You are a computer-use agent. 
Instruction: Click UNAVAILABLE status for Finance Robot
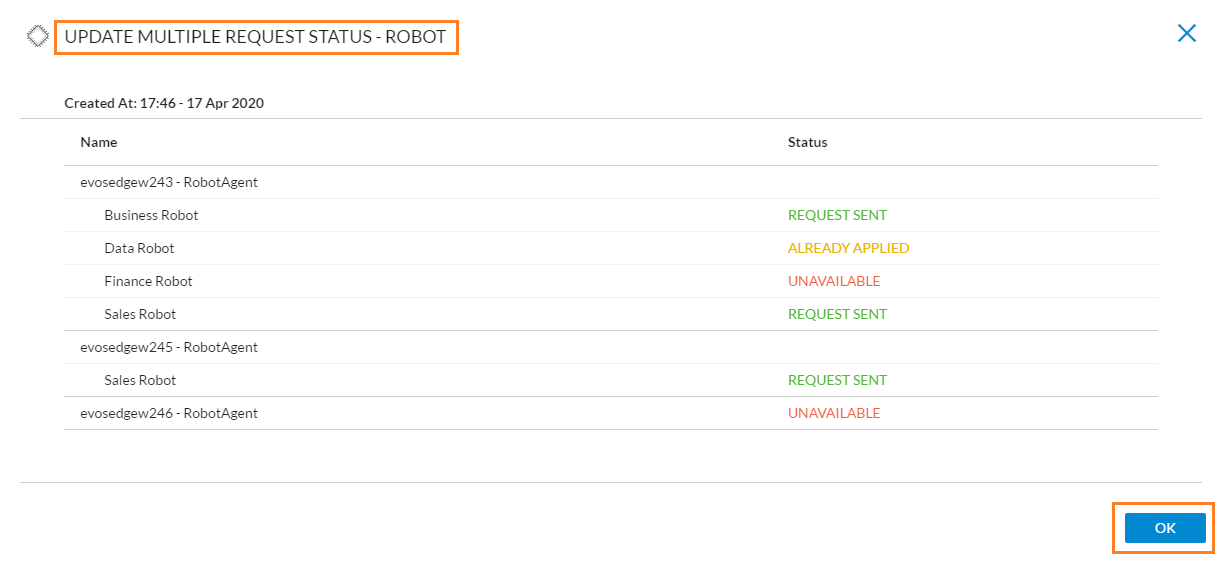(x=834, y=281)
